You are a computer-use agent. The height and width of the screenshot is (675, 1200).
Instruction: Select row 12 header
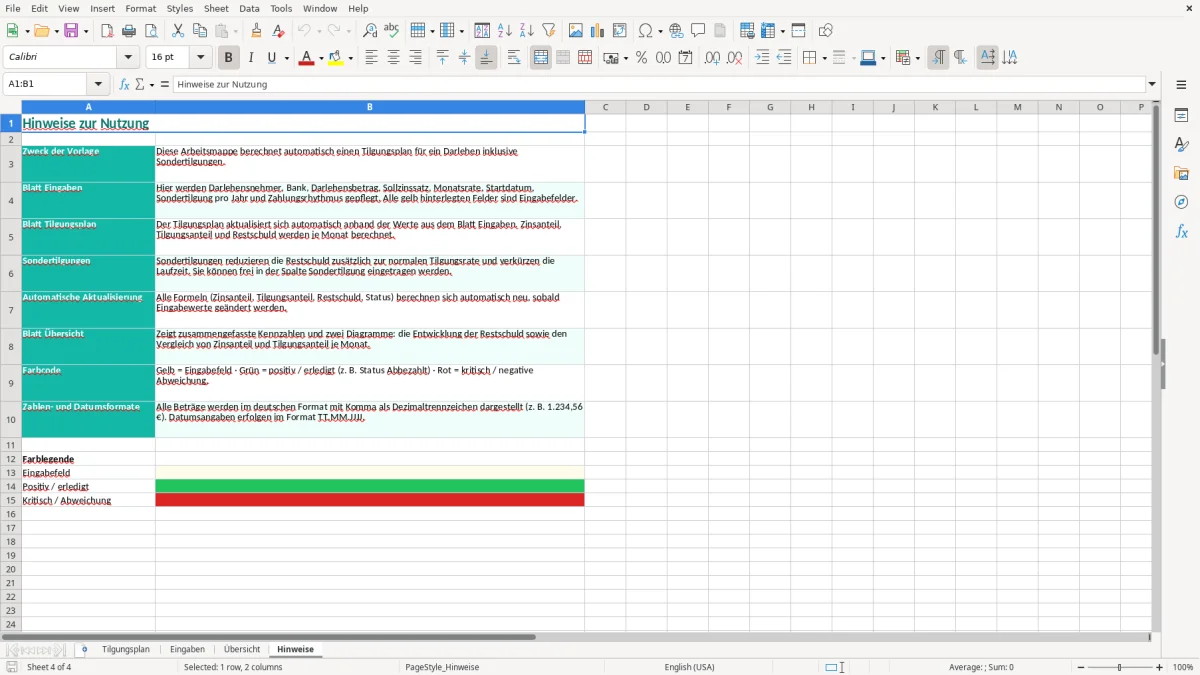11,459
